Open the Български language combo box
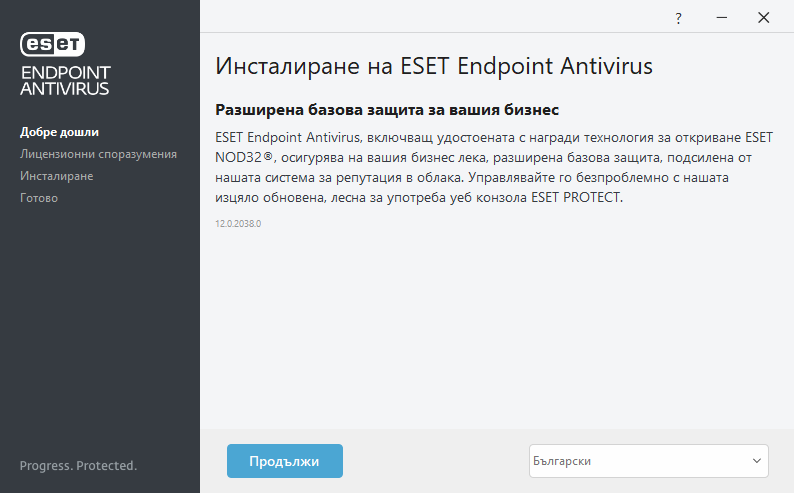The height and width of the screenshot is (493, 794). 640,461
